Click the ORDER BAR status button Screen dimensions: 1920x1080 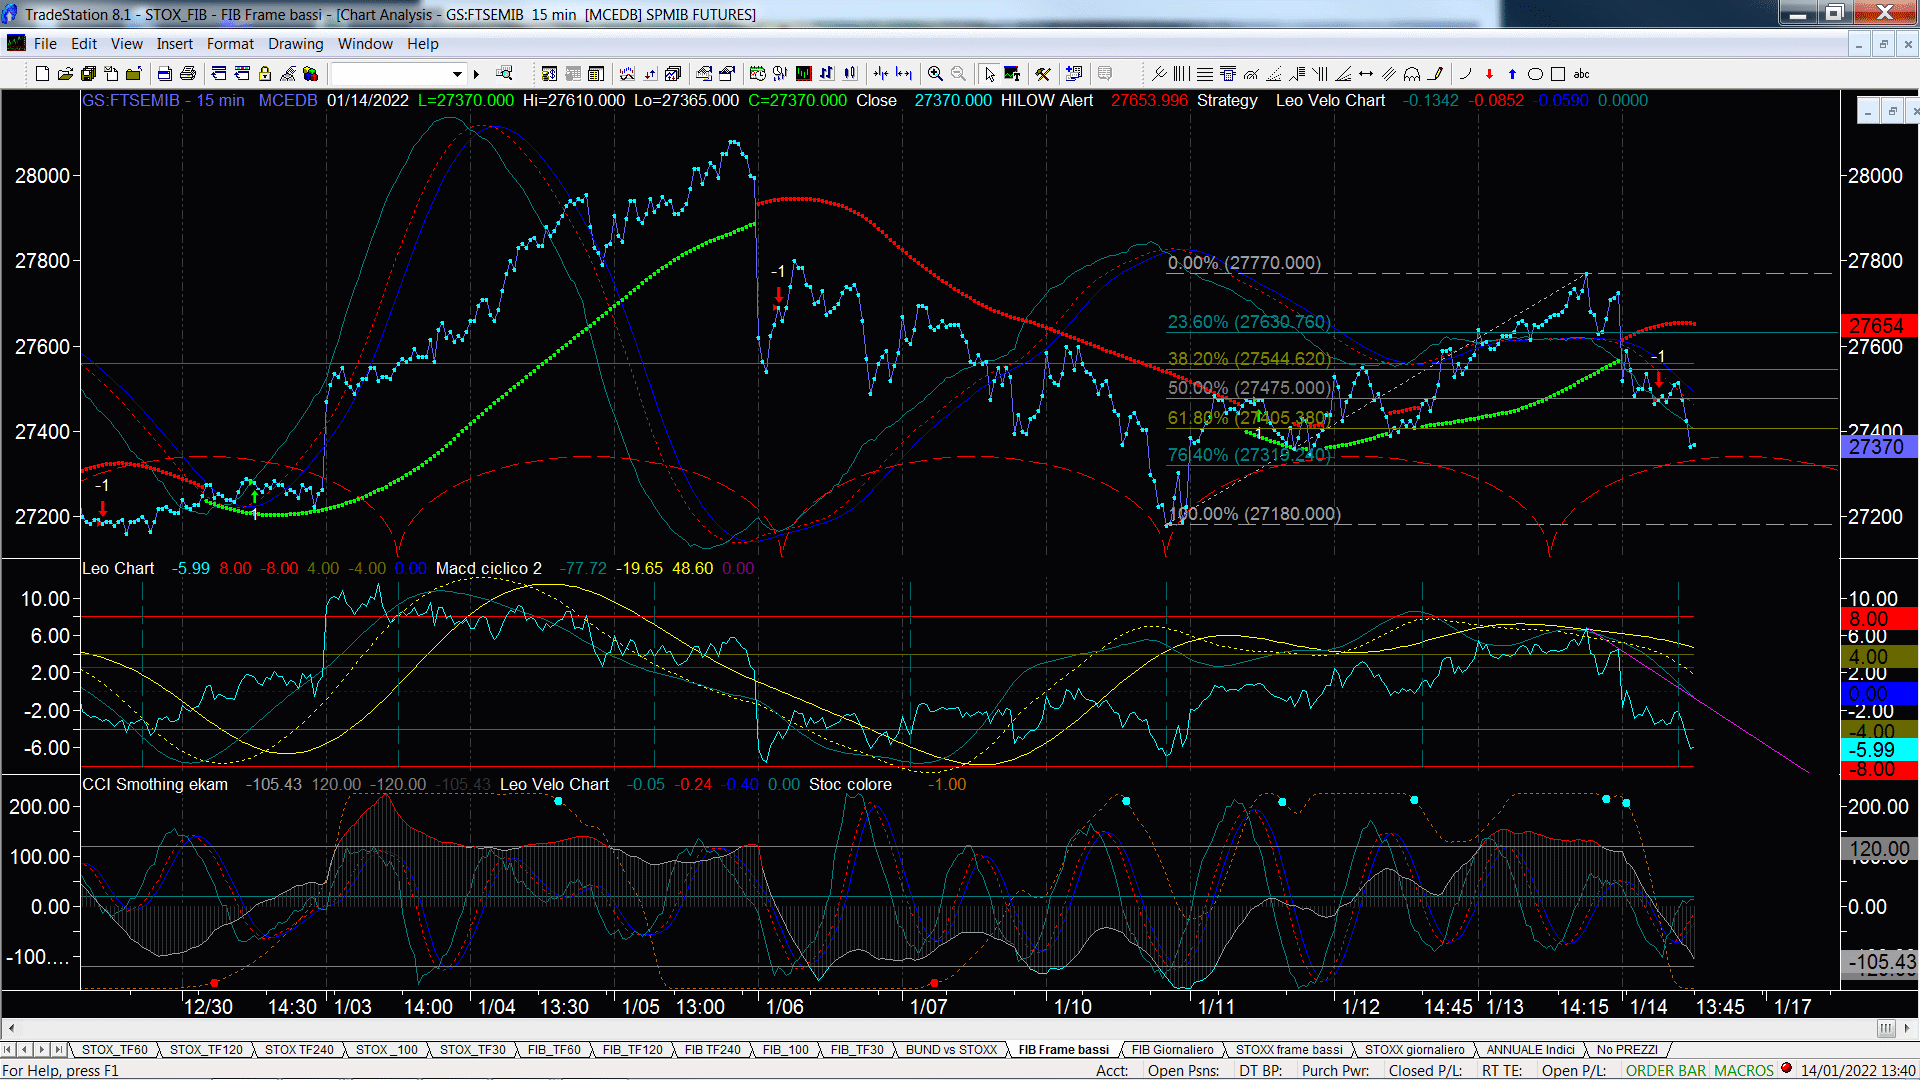(1665, 1070)
